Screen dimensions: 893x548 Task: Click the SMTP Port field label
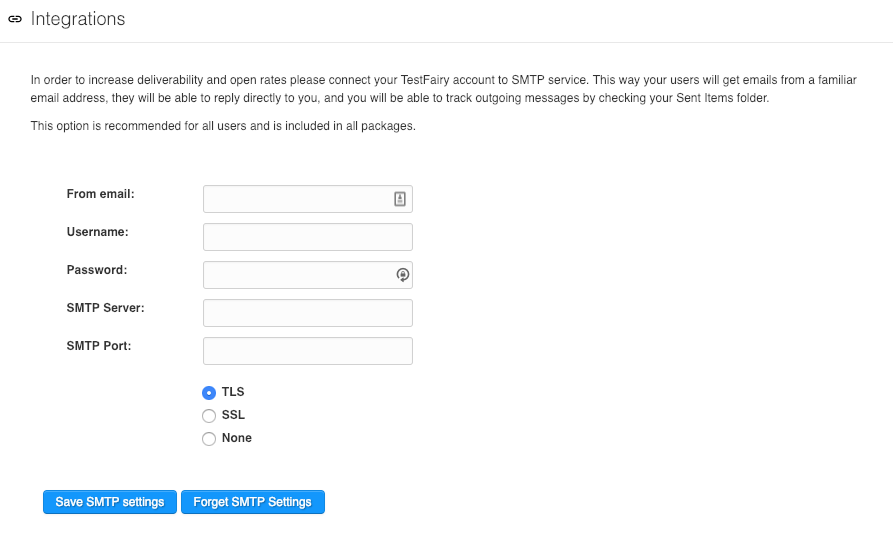tap(99, 346)
